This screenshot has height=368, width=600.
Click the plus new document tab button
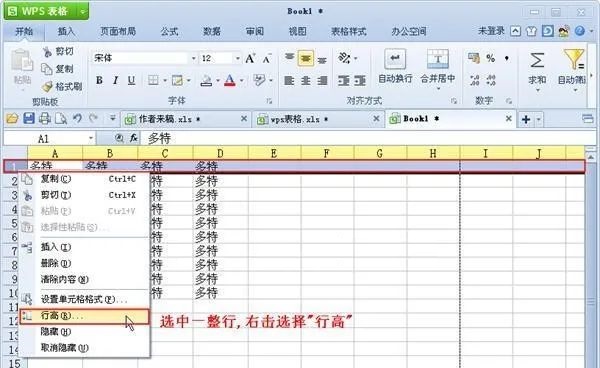coord(526,119)
